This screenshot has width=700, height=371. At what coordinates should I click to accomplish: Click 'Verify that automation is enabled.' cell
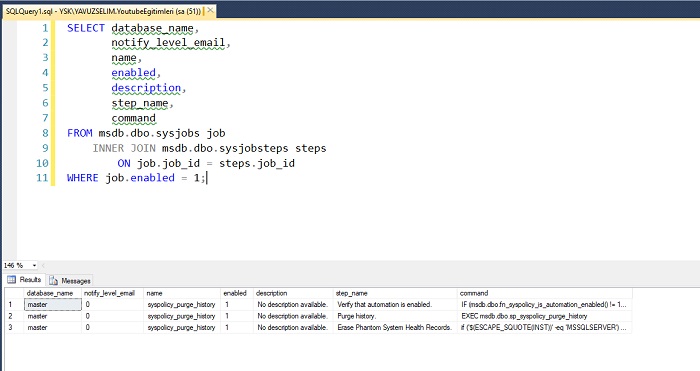[x=395, y=304]
